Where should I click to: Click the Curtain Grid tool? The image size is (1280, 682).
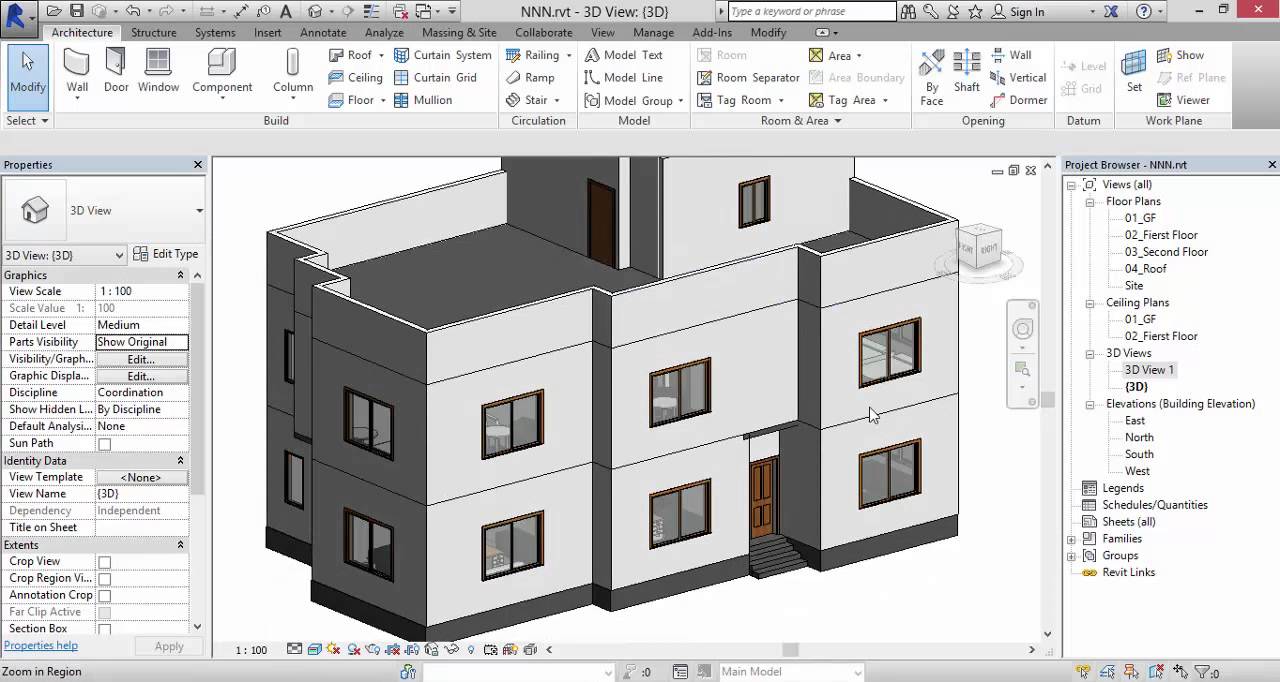(x=435, y=77)
